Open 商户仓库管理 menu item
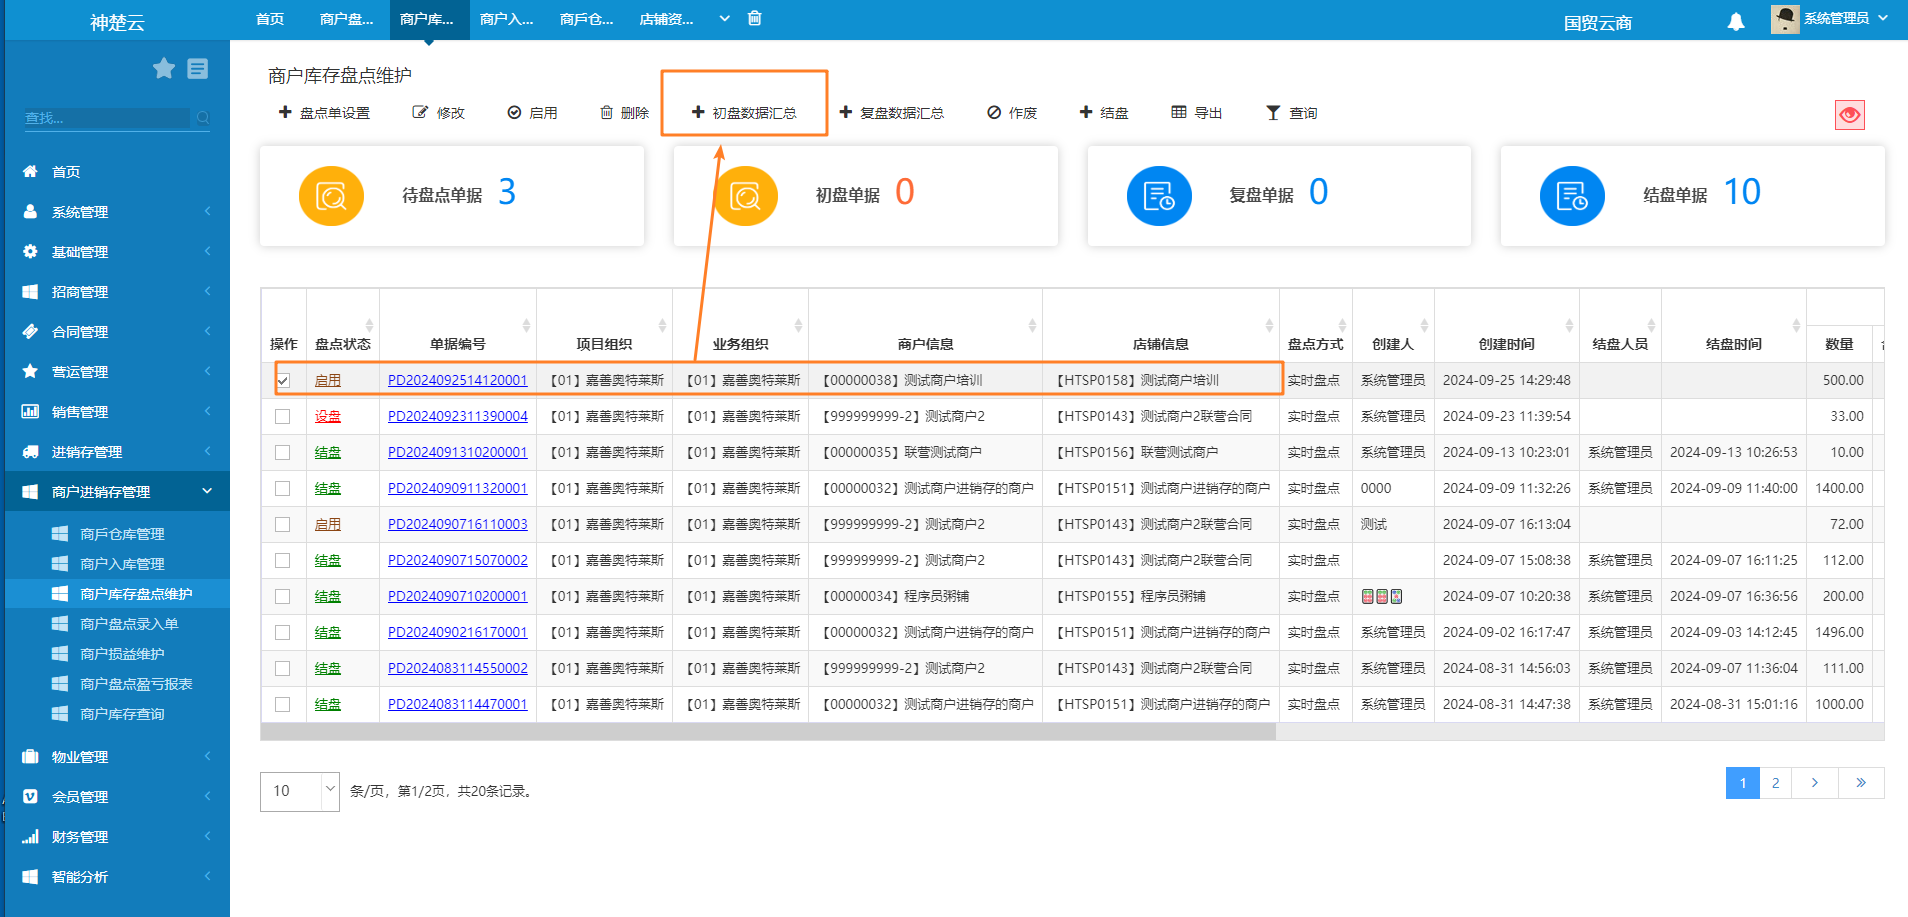Viewport: 1908px width, 917px height. [122, 534]
